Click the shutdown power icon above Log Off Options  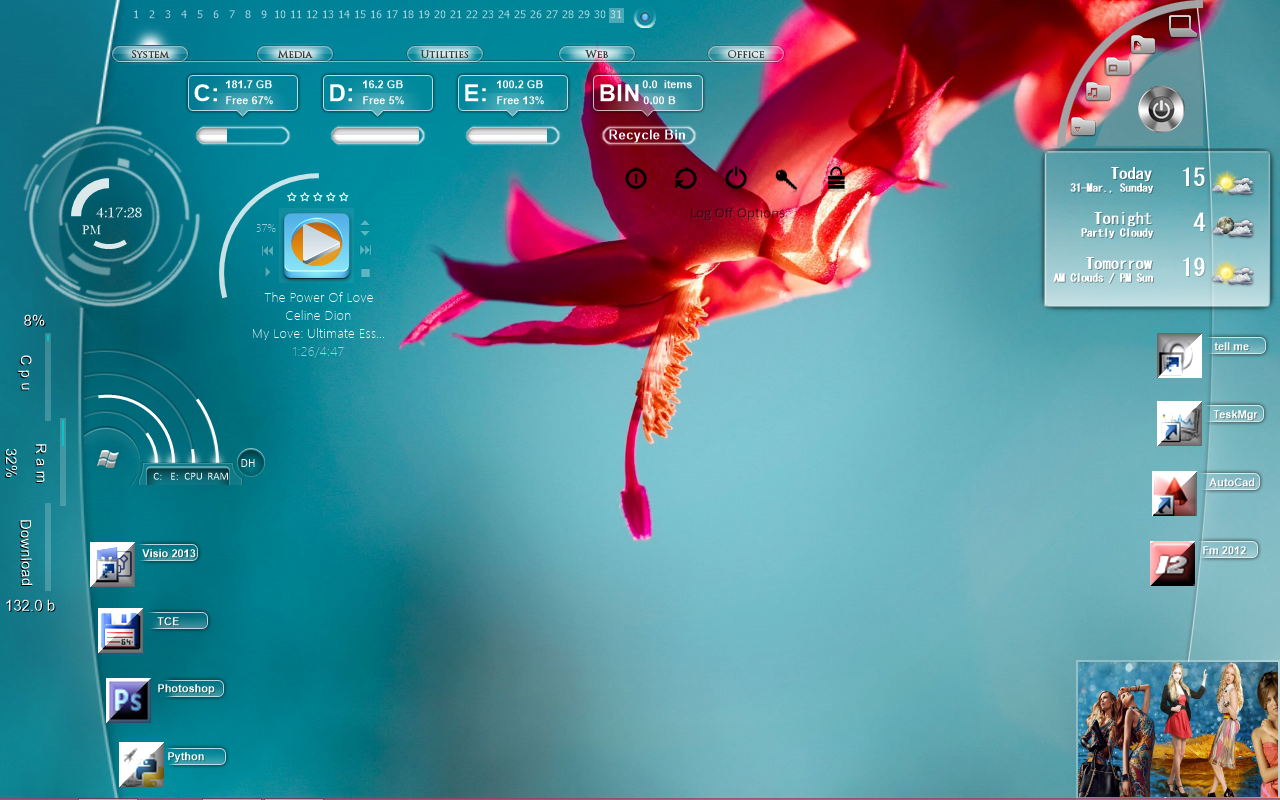click(736, 178)
